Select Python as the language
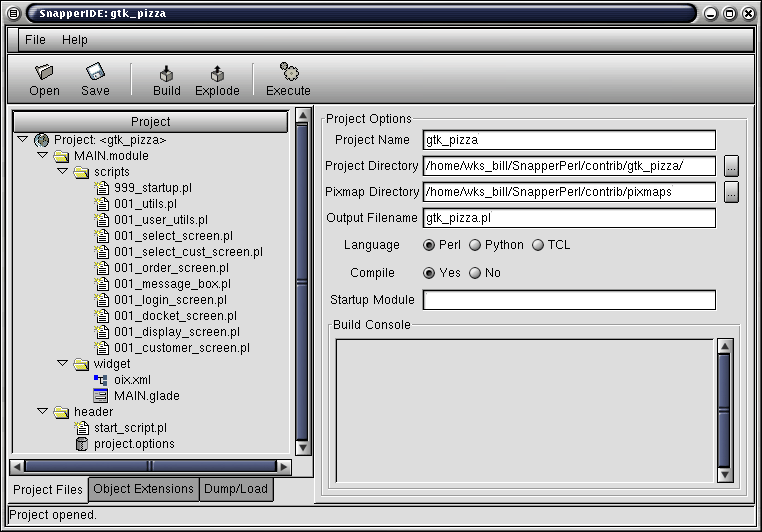762x532 pixels. pyautogui.click(x=475, y=245)
